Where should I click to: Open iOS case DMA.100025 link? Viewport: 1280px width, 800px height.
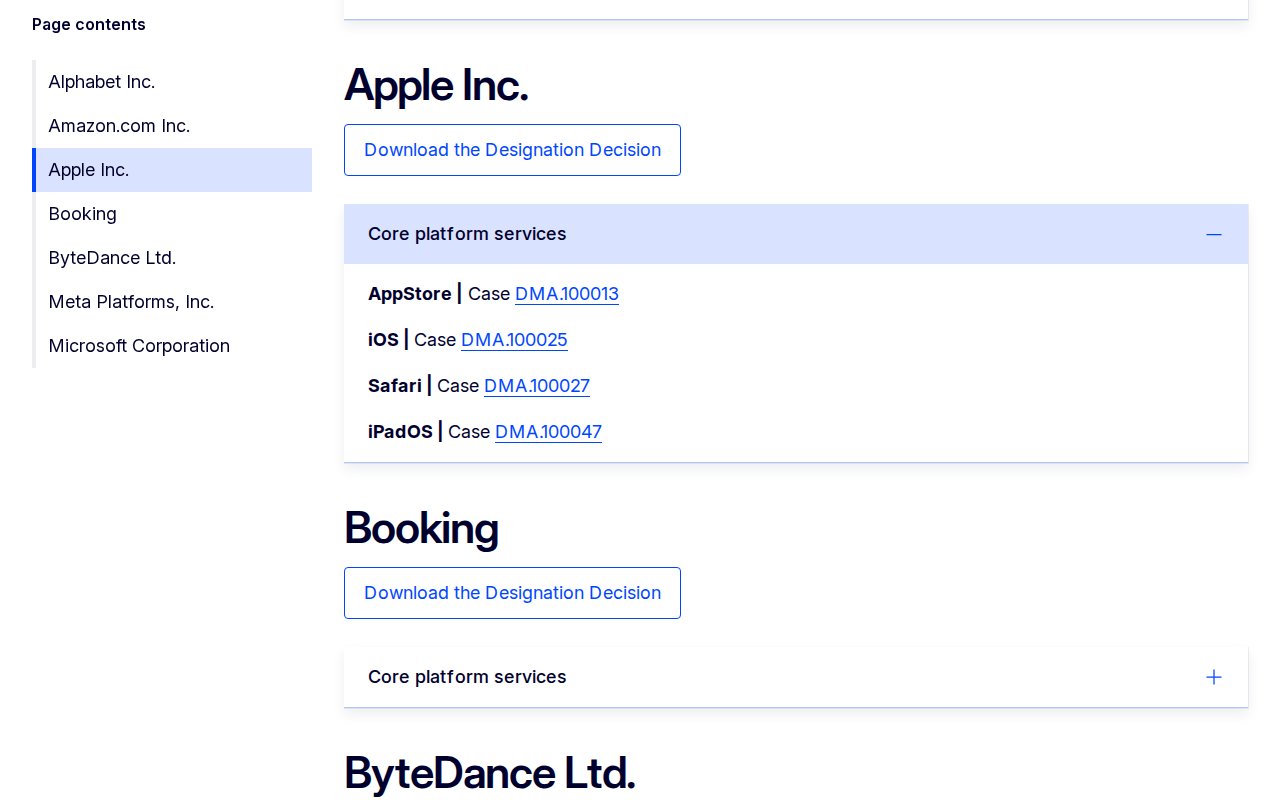[x=514, y=340]
